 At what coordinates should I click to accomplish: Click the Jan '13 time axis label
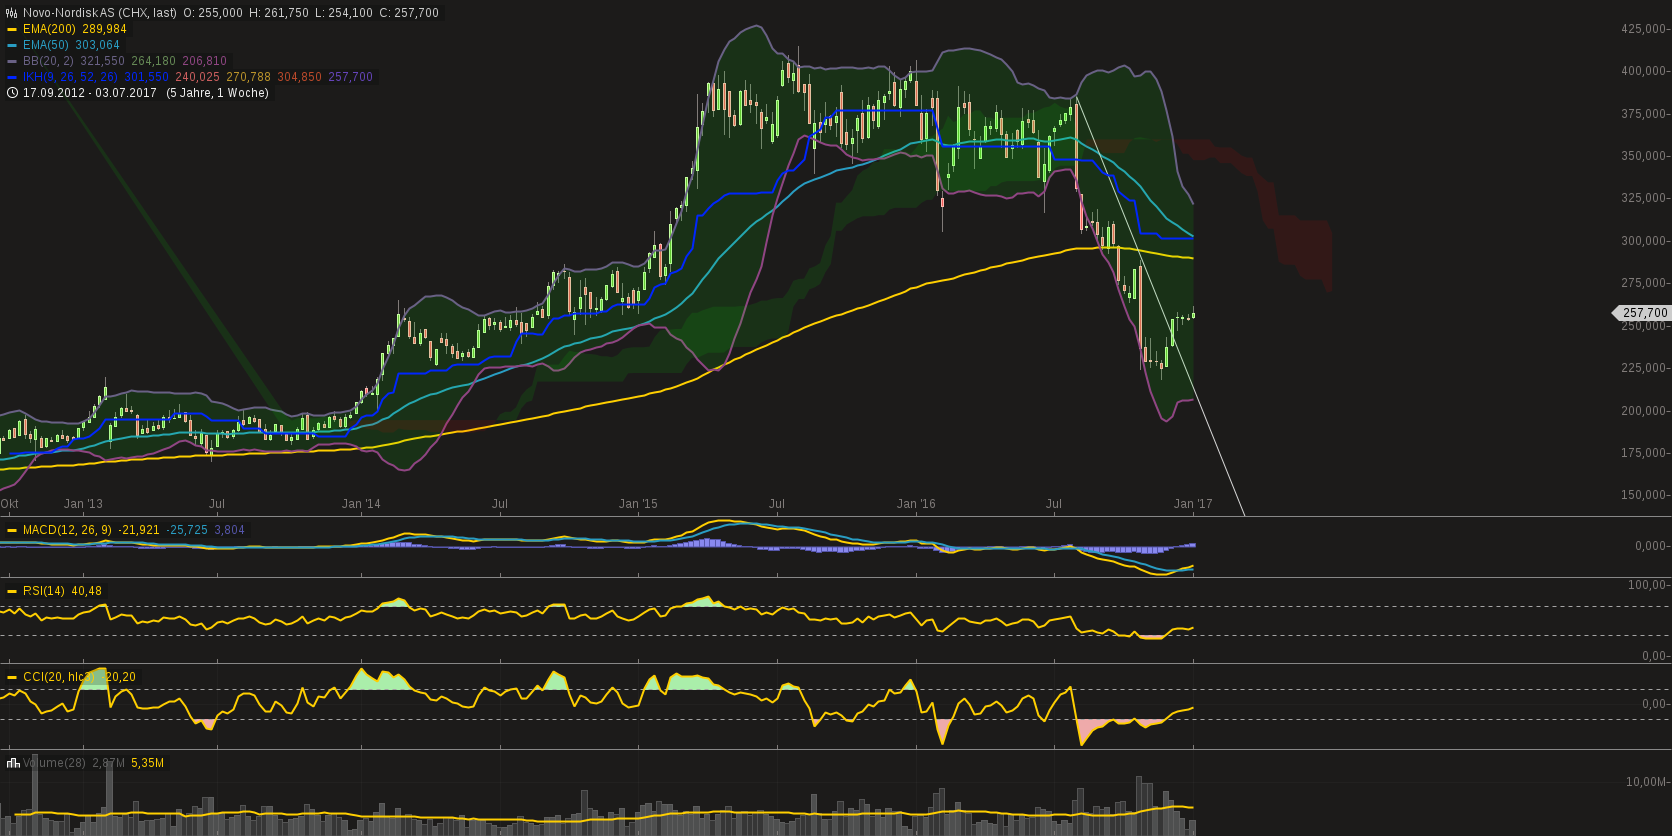pos(83,504)
